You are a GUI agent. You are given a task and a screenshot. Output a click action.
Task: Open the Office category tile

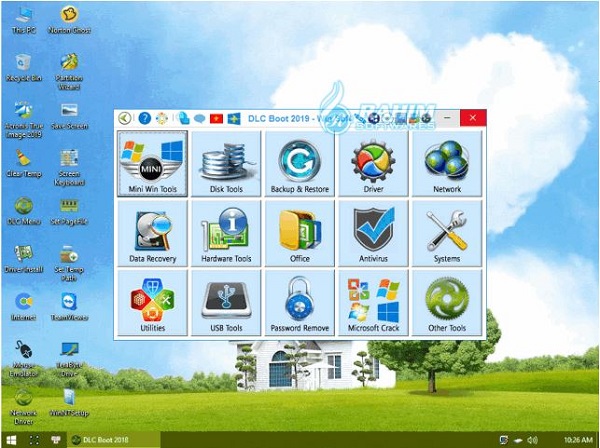point(300,233)
